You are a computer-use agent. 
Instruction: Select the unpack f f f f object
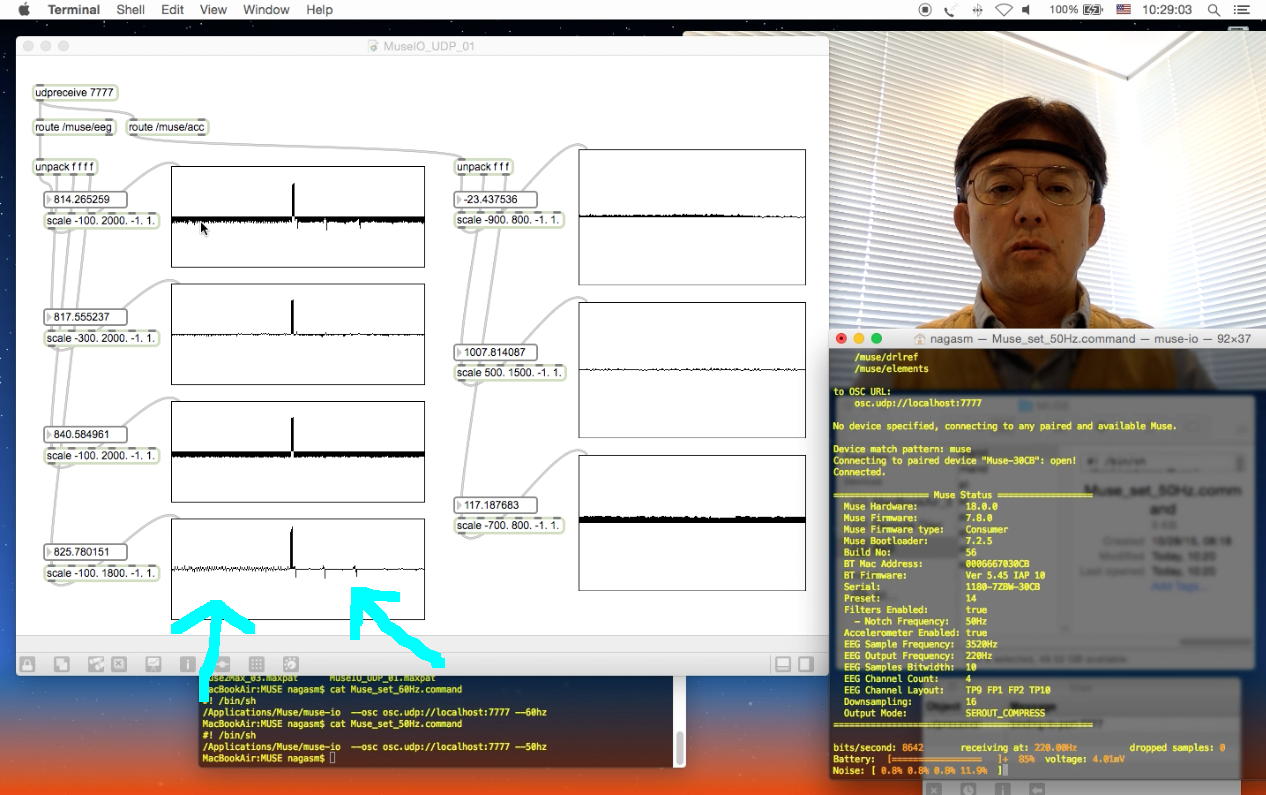66,167
